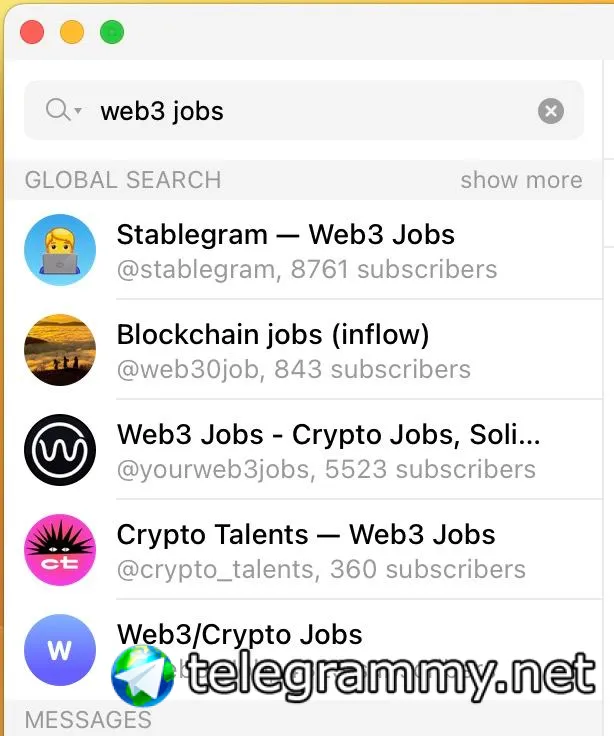Open the Blockchain jobs (inflow) result

coord(273,335)
